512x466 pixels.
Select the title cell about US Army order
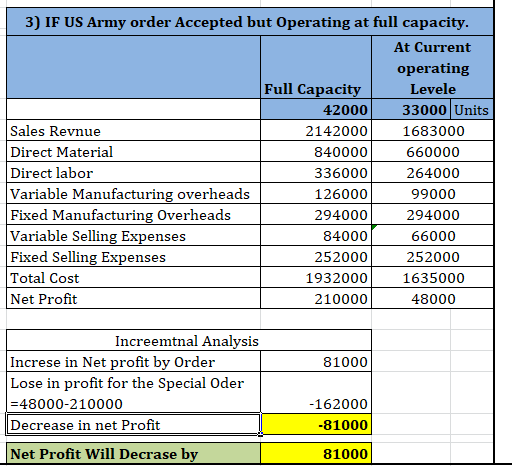point(250,22)
